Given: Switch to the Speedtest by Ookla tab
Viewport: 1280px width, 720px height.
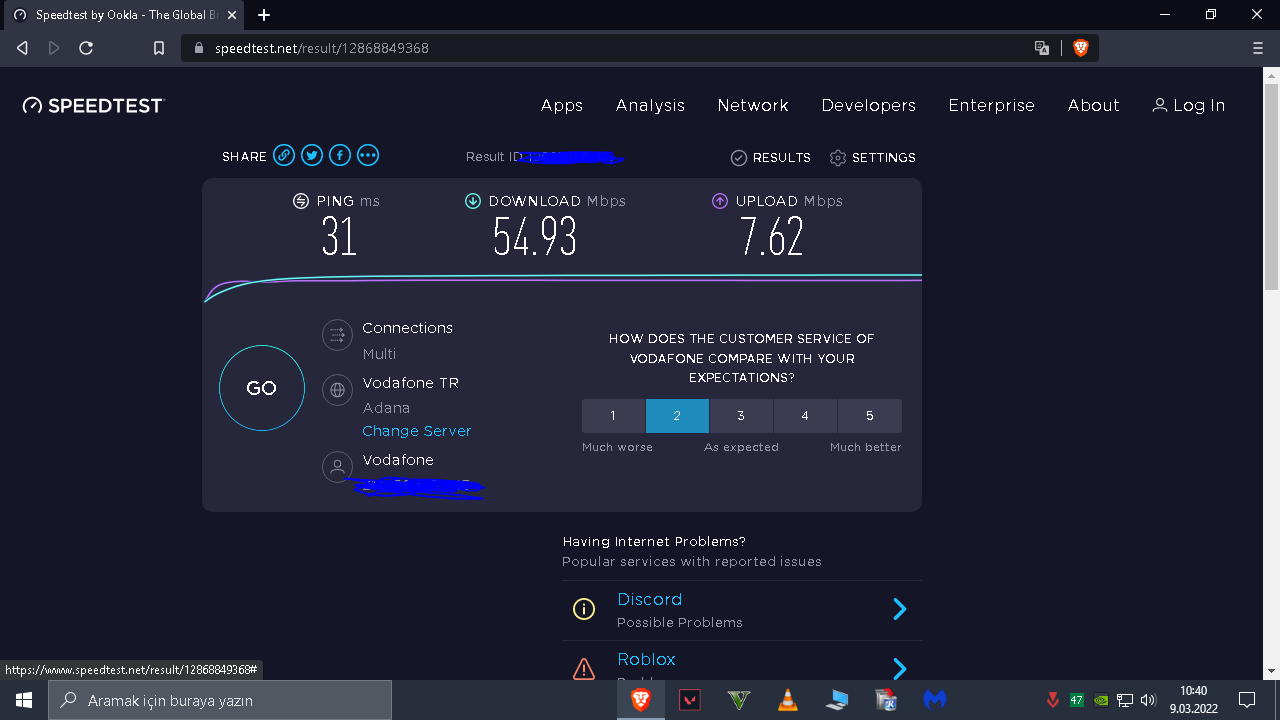Looking at the screenshot, I should [x=124, y=15].
